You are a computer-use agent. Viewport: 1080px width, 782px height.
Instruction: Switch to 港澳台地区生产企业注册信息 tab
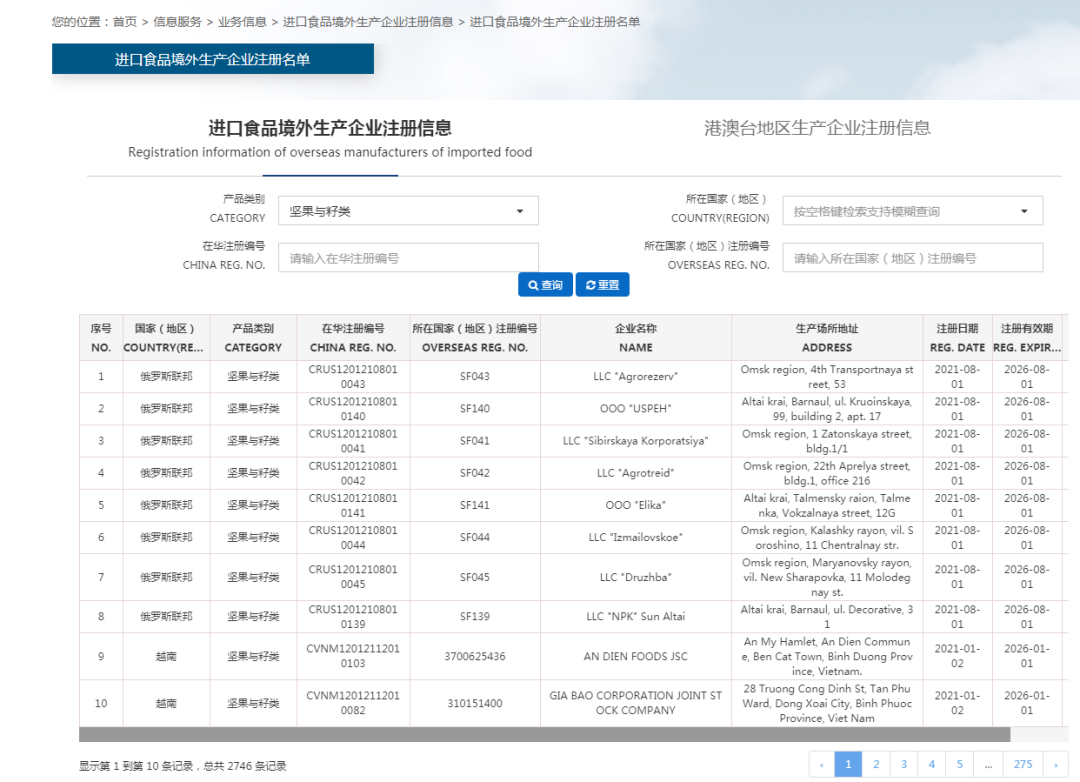tap(817, 128)
